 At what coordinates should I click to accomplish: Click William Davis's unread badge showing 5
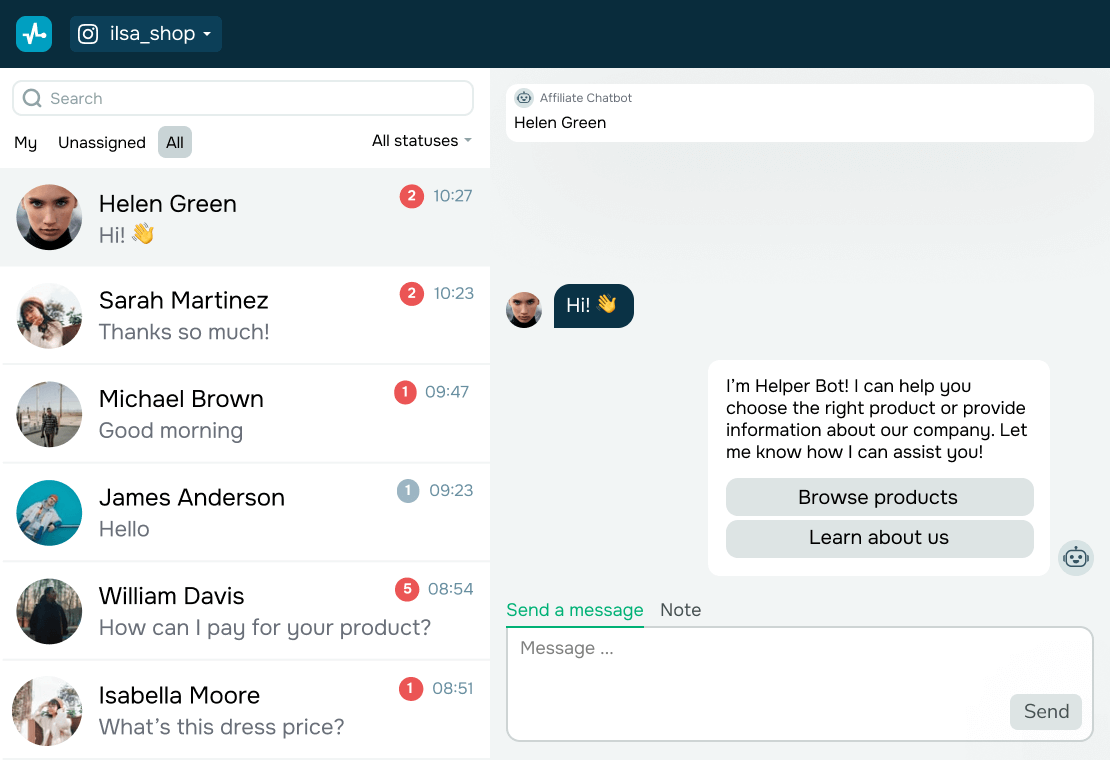(x=406, y=589)
